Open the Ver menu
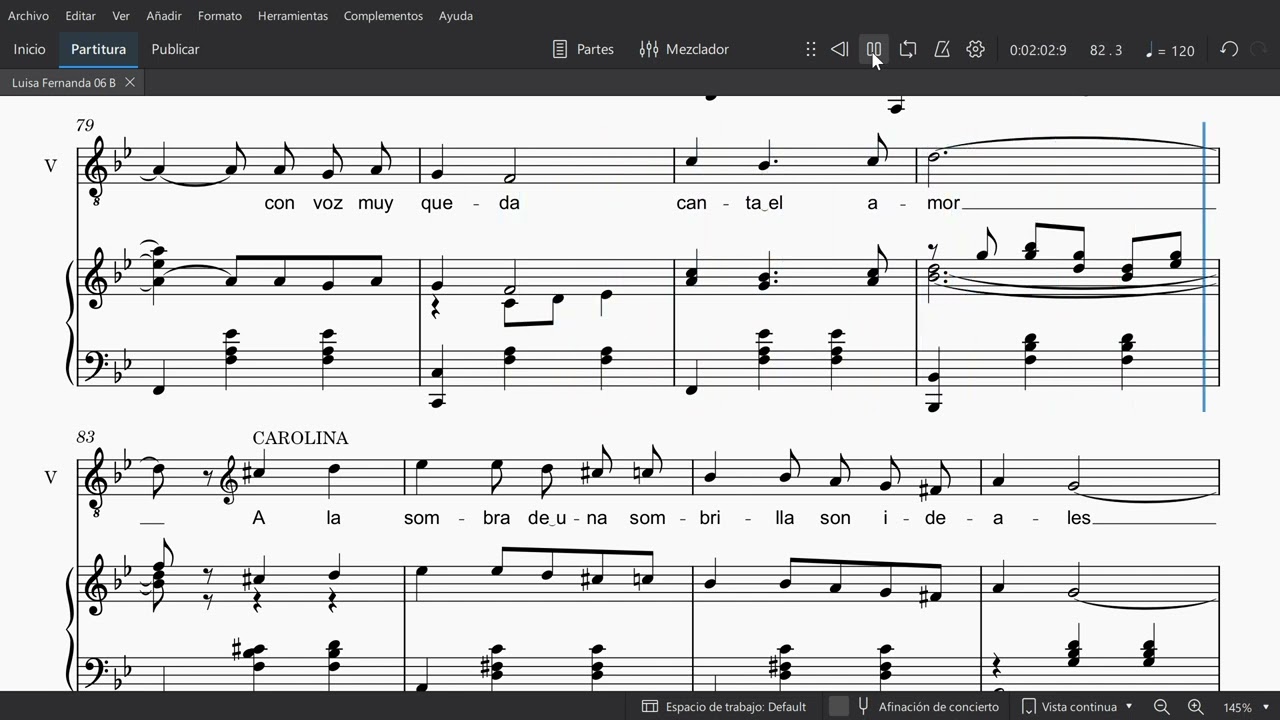1280x720 pixels. point(121,16)
